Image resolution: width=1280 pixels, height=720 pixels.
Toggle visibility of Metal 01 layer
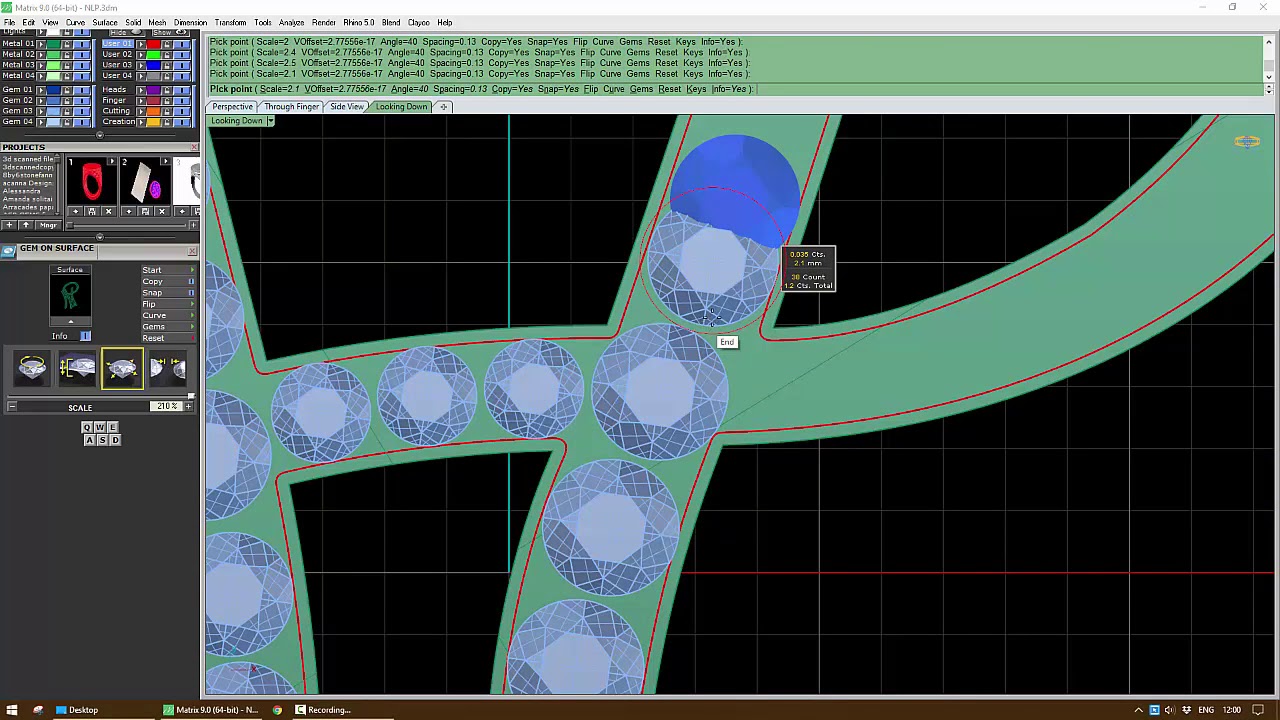click(x=82, y=44)
